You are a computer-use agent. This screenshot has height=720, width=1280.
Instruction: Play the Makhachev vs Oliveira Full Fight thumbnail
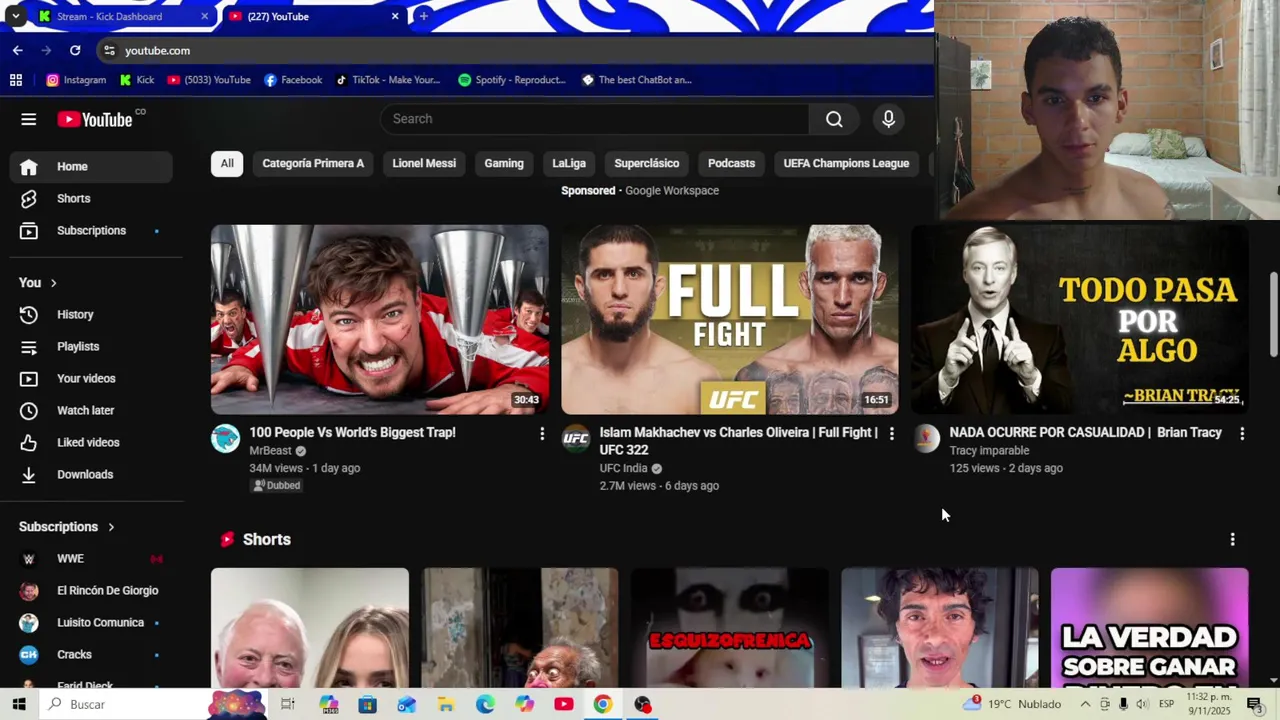[x=730, y=319]
